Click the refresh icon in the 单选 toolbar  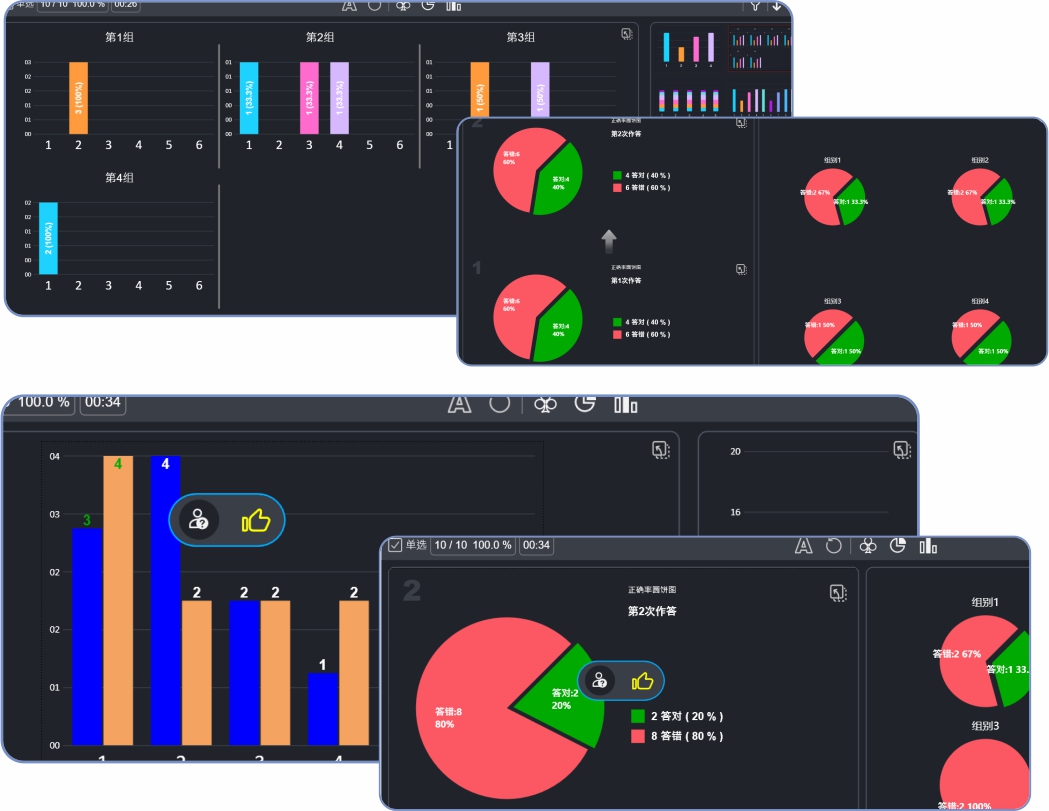coord(833,545)
